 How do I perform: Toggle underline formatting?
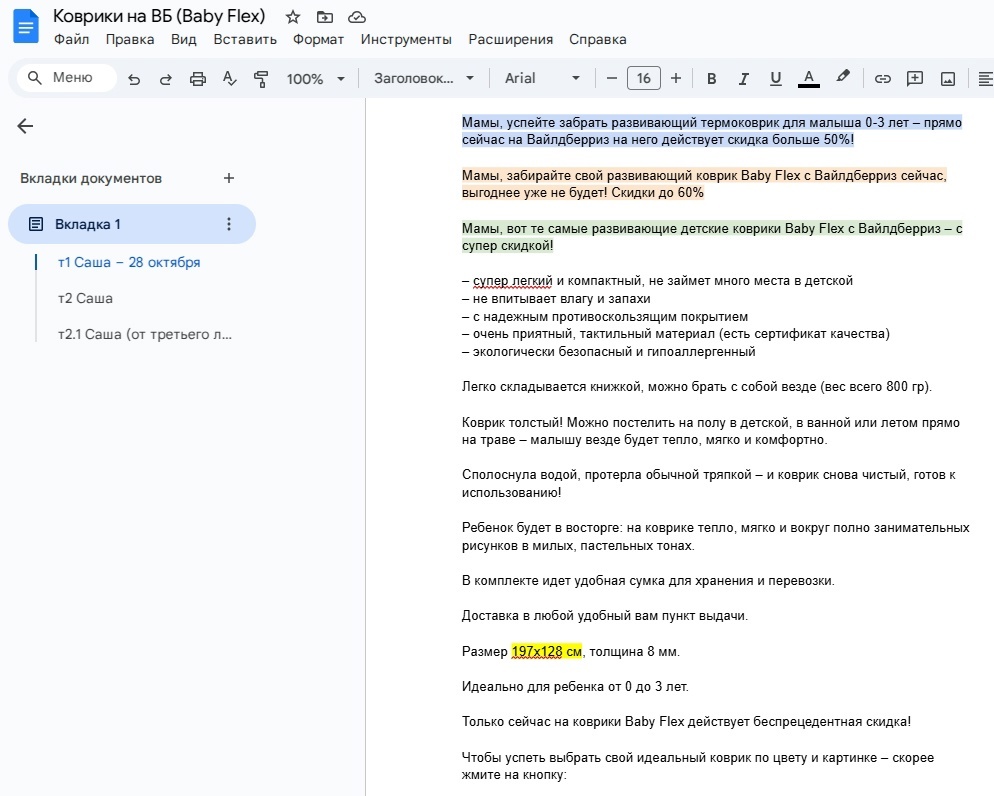pos(775,79)
